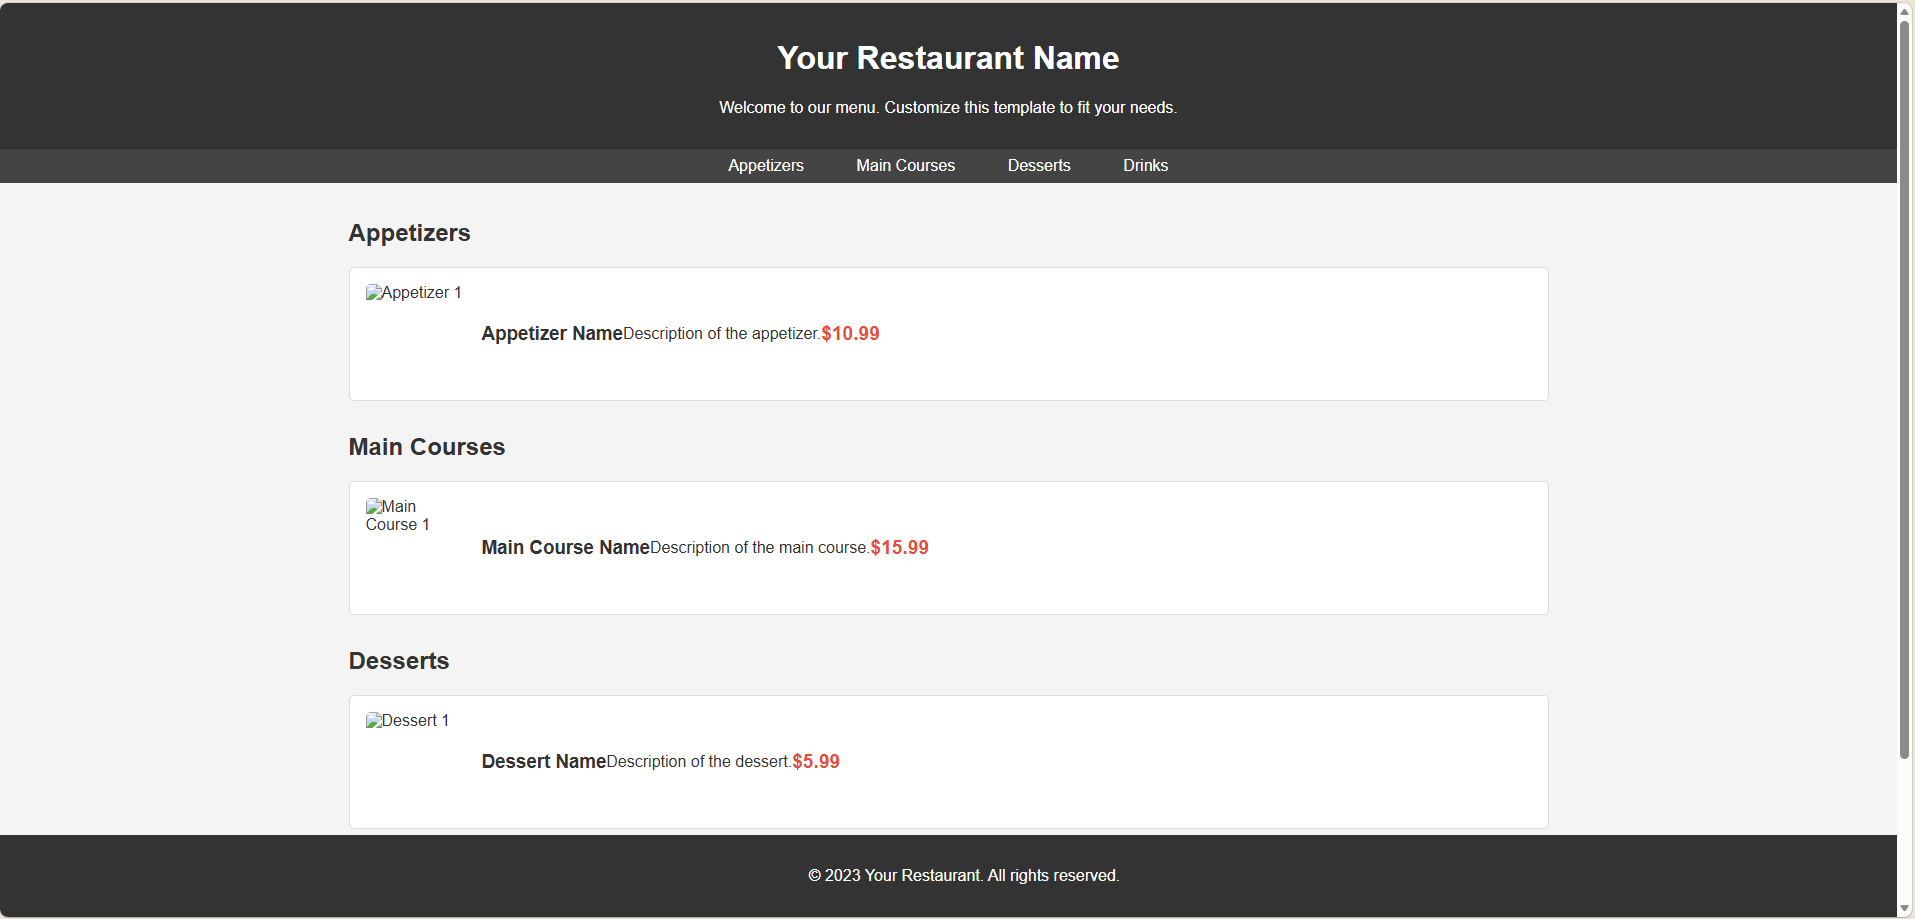Click the $5.99 price
The image size is (1915, 919).
point(816,761)
